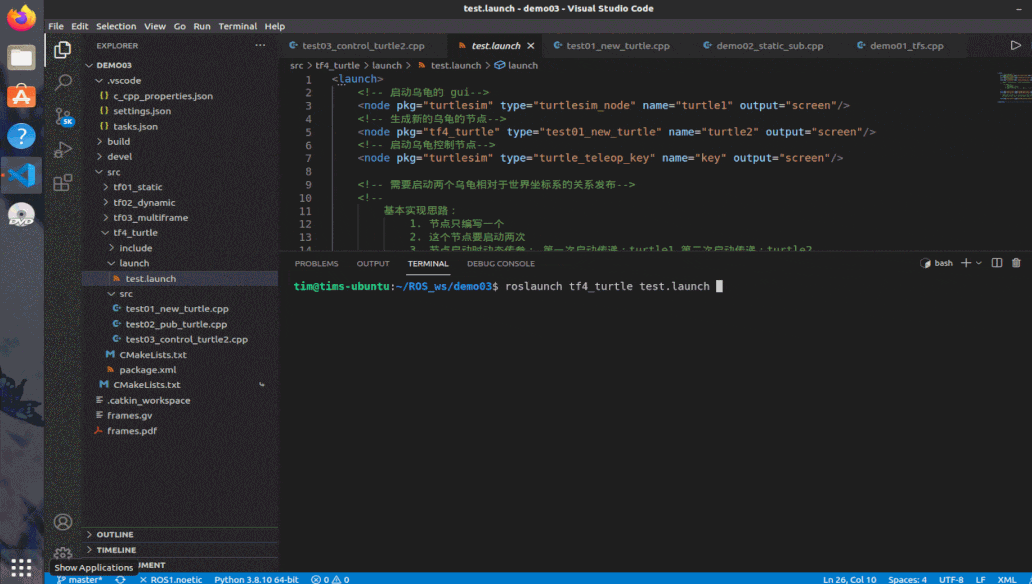The width and height of the screenshot is (1032, 584).
Task: Open test02_pub_turtle.cpp in the explorer
Action: pos(176,324)
